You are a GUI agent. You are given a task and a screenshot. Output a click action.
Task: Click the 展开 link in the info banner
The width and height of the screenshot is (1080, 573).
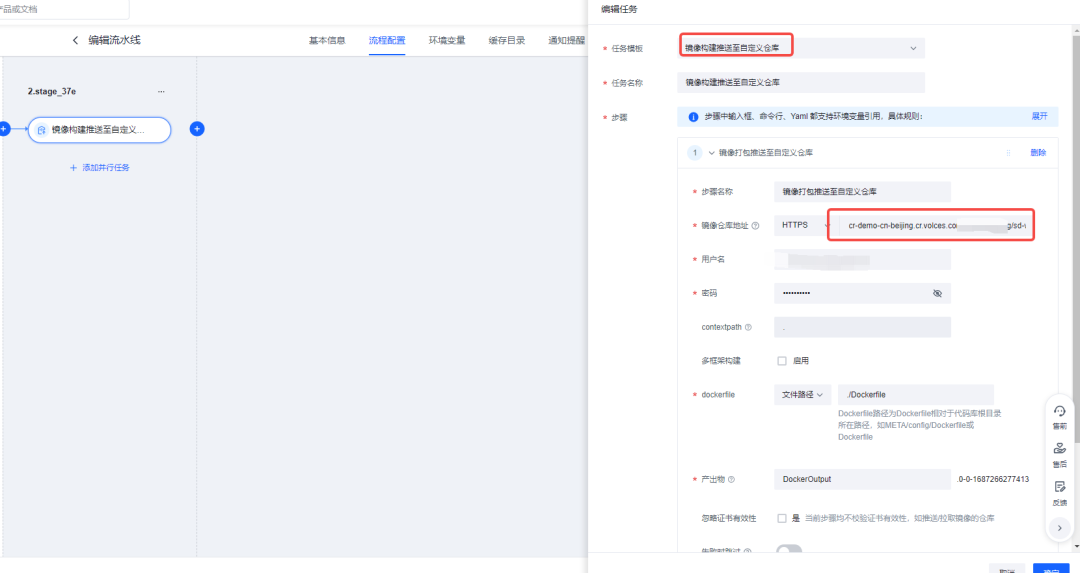point(1039,116)
